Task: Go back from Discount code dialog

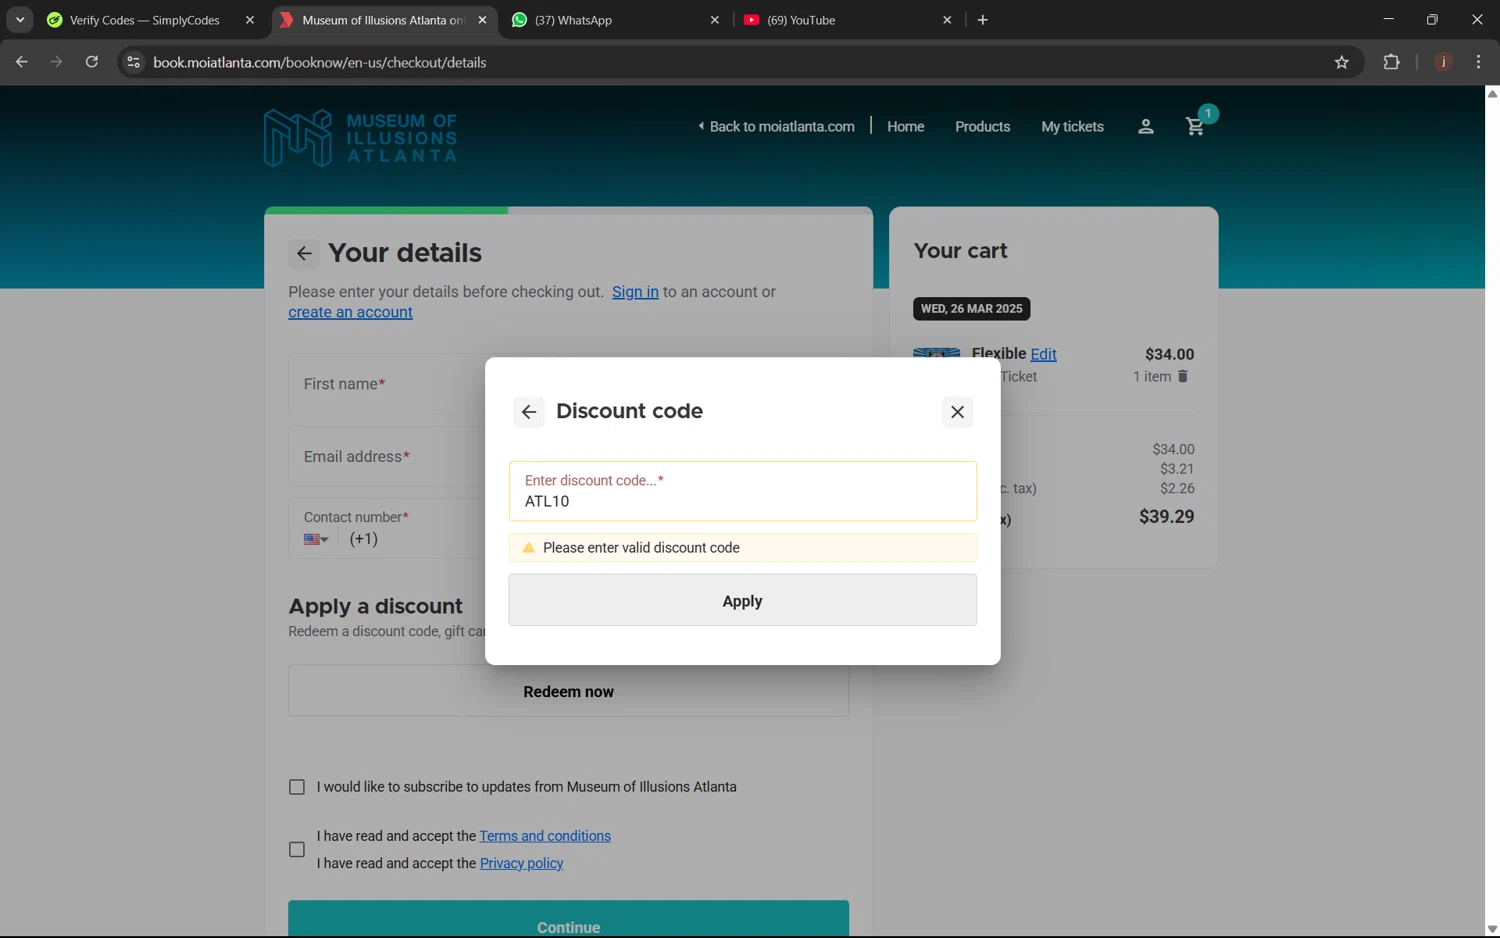Action: [529, 412]
